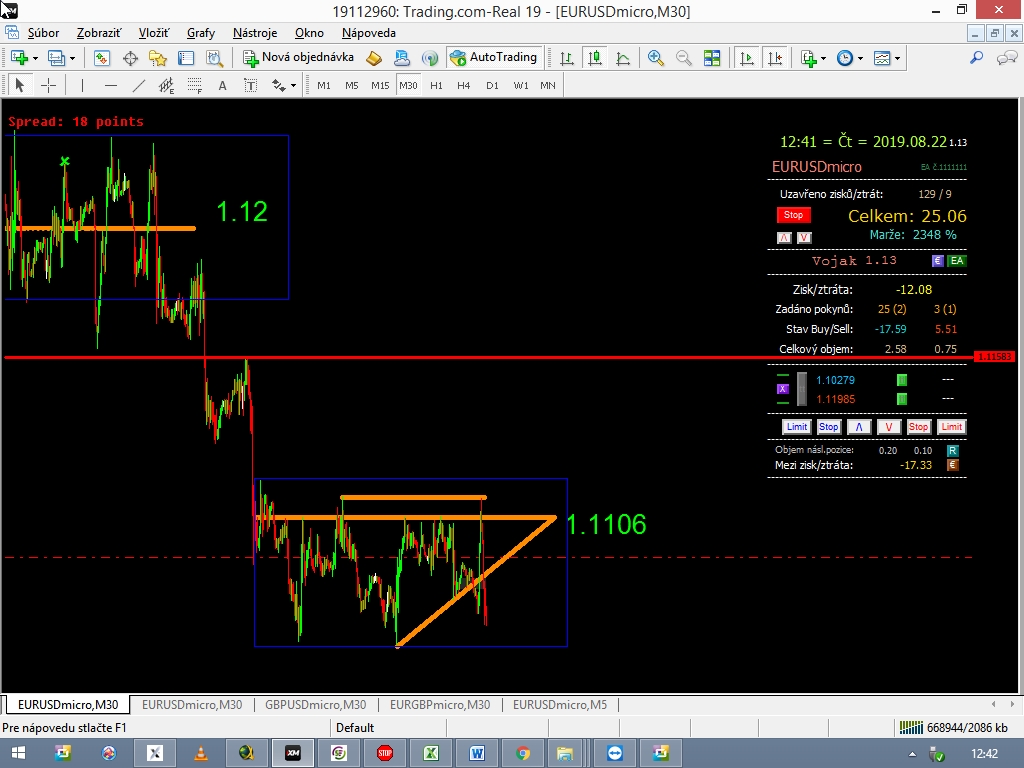Open the Profiles toolbar icon
Image resolution: width=1024 pixels, height=768 pixels.
(56, 58)
